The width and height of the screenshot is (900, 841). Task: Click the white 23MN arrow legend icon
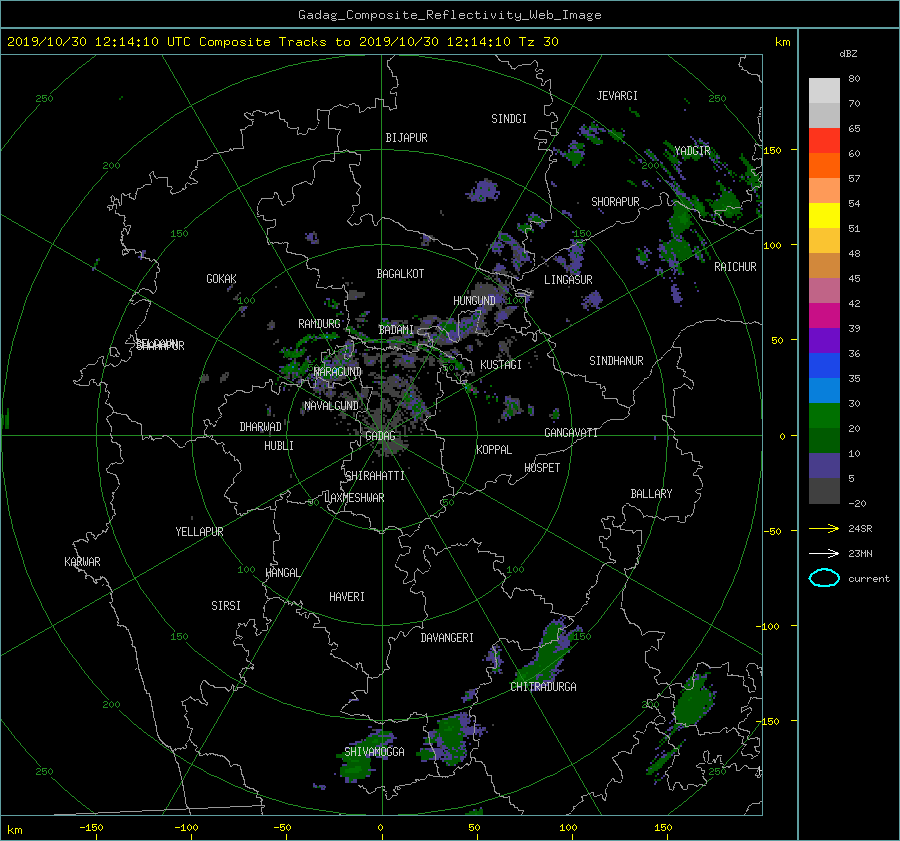tap(824, 553)
